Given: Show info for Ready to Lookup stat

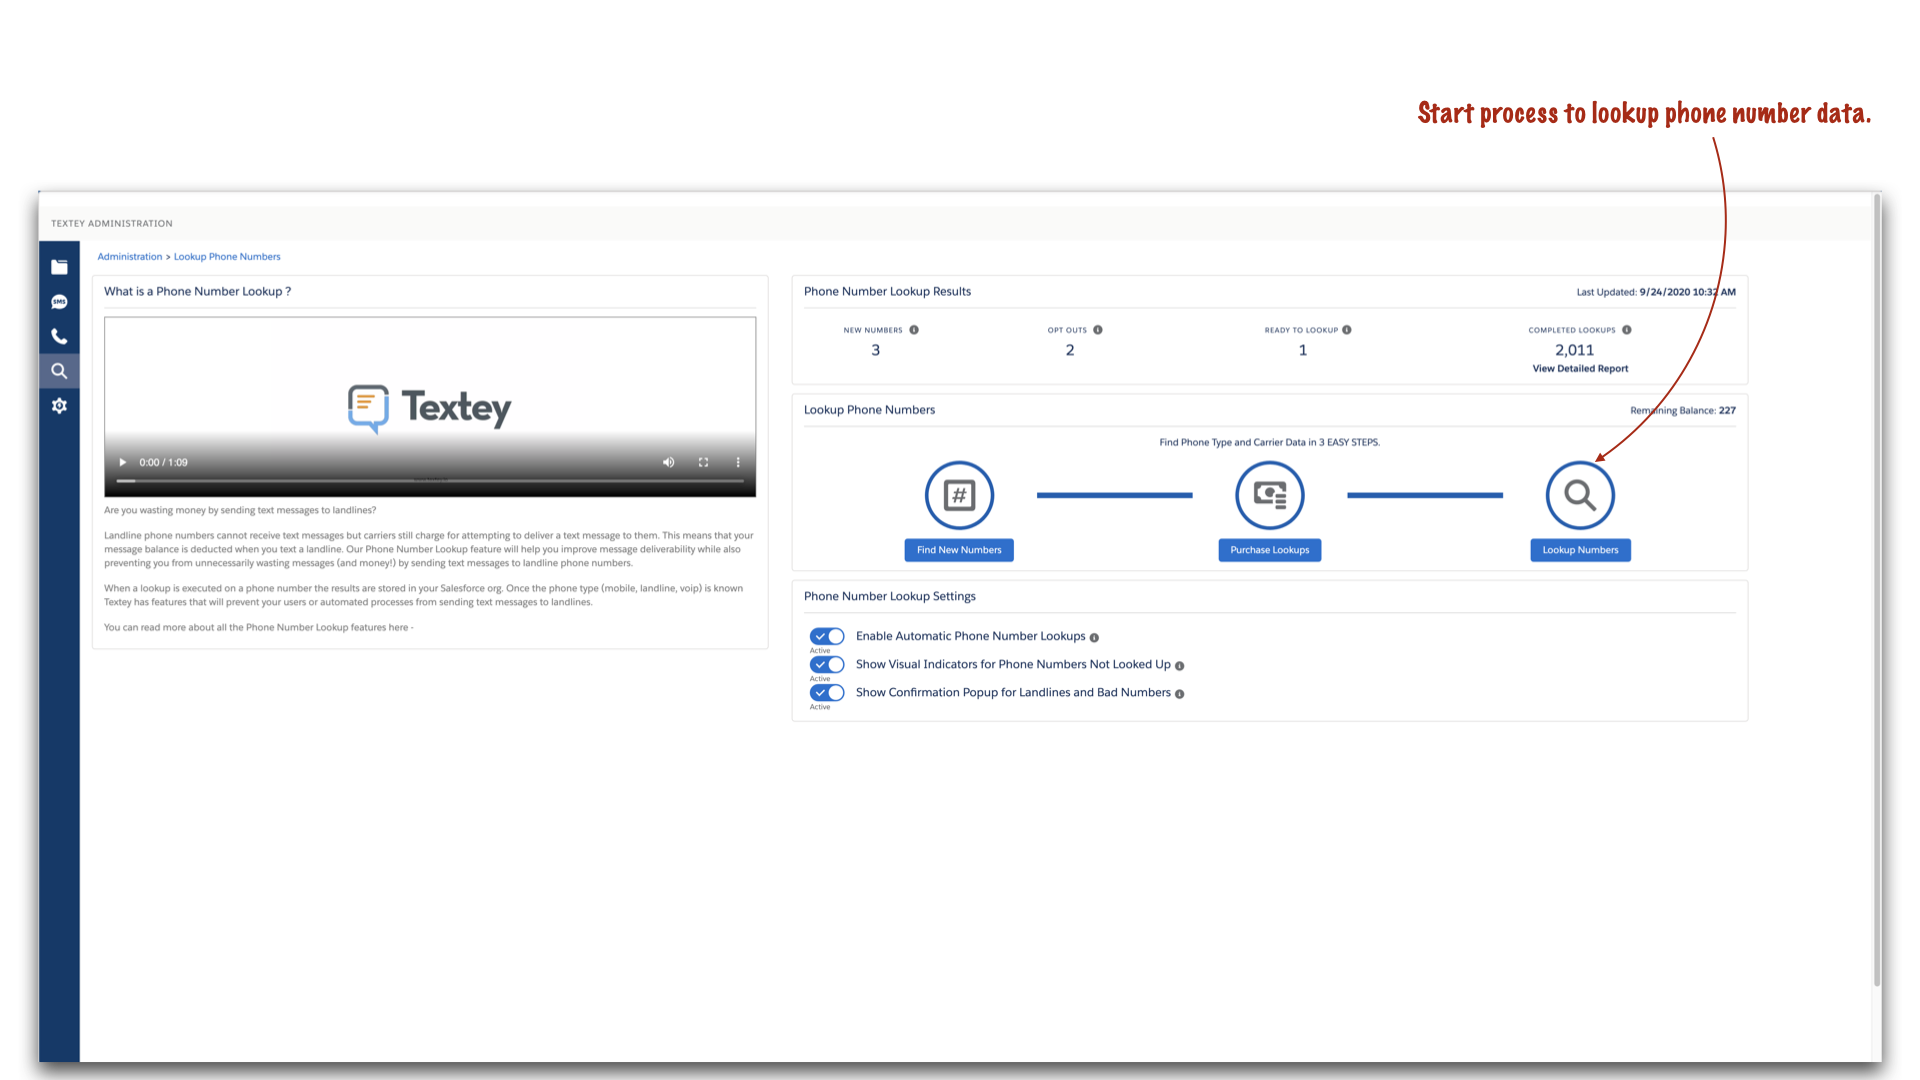Looking at the screenshot, I should (1347, 330).
